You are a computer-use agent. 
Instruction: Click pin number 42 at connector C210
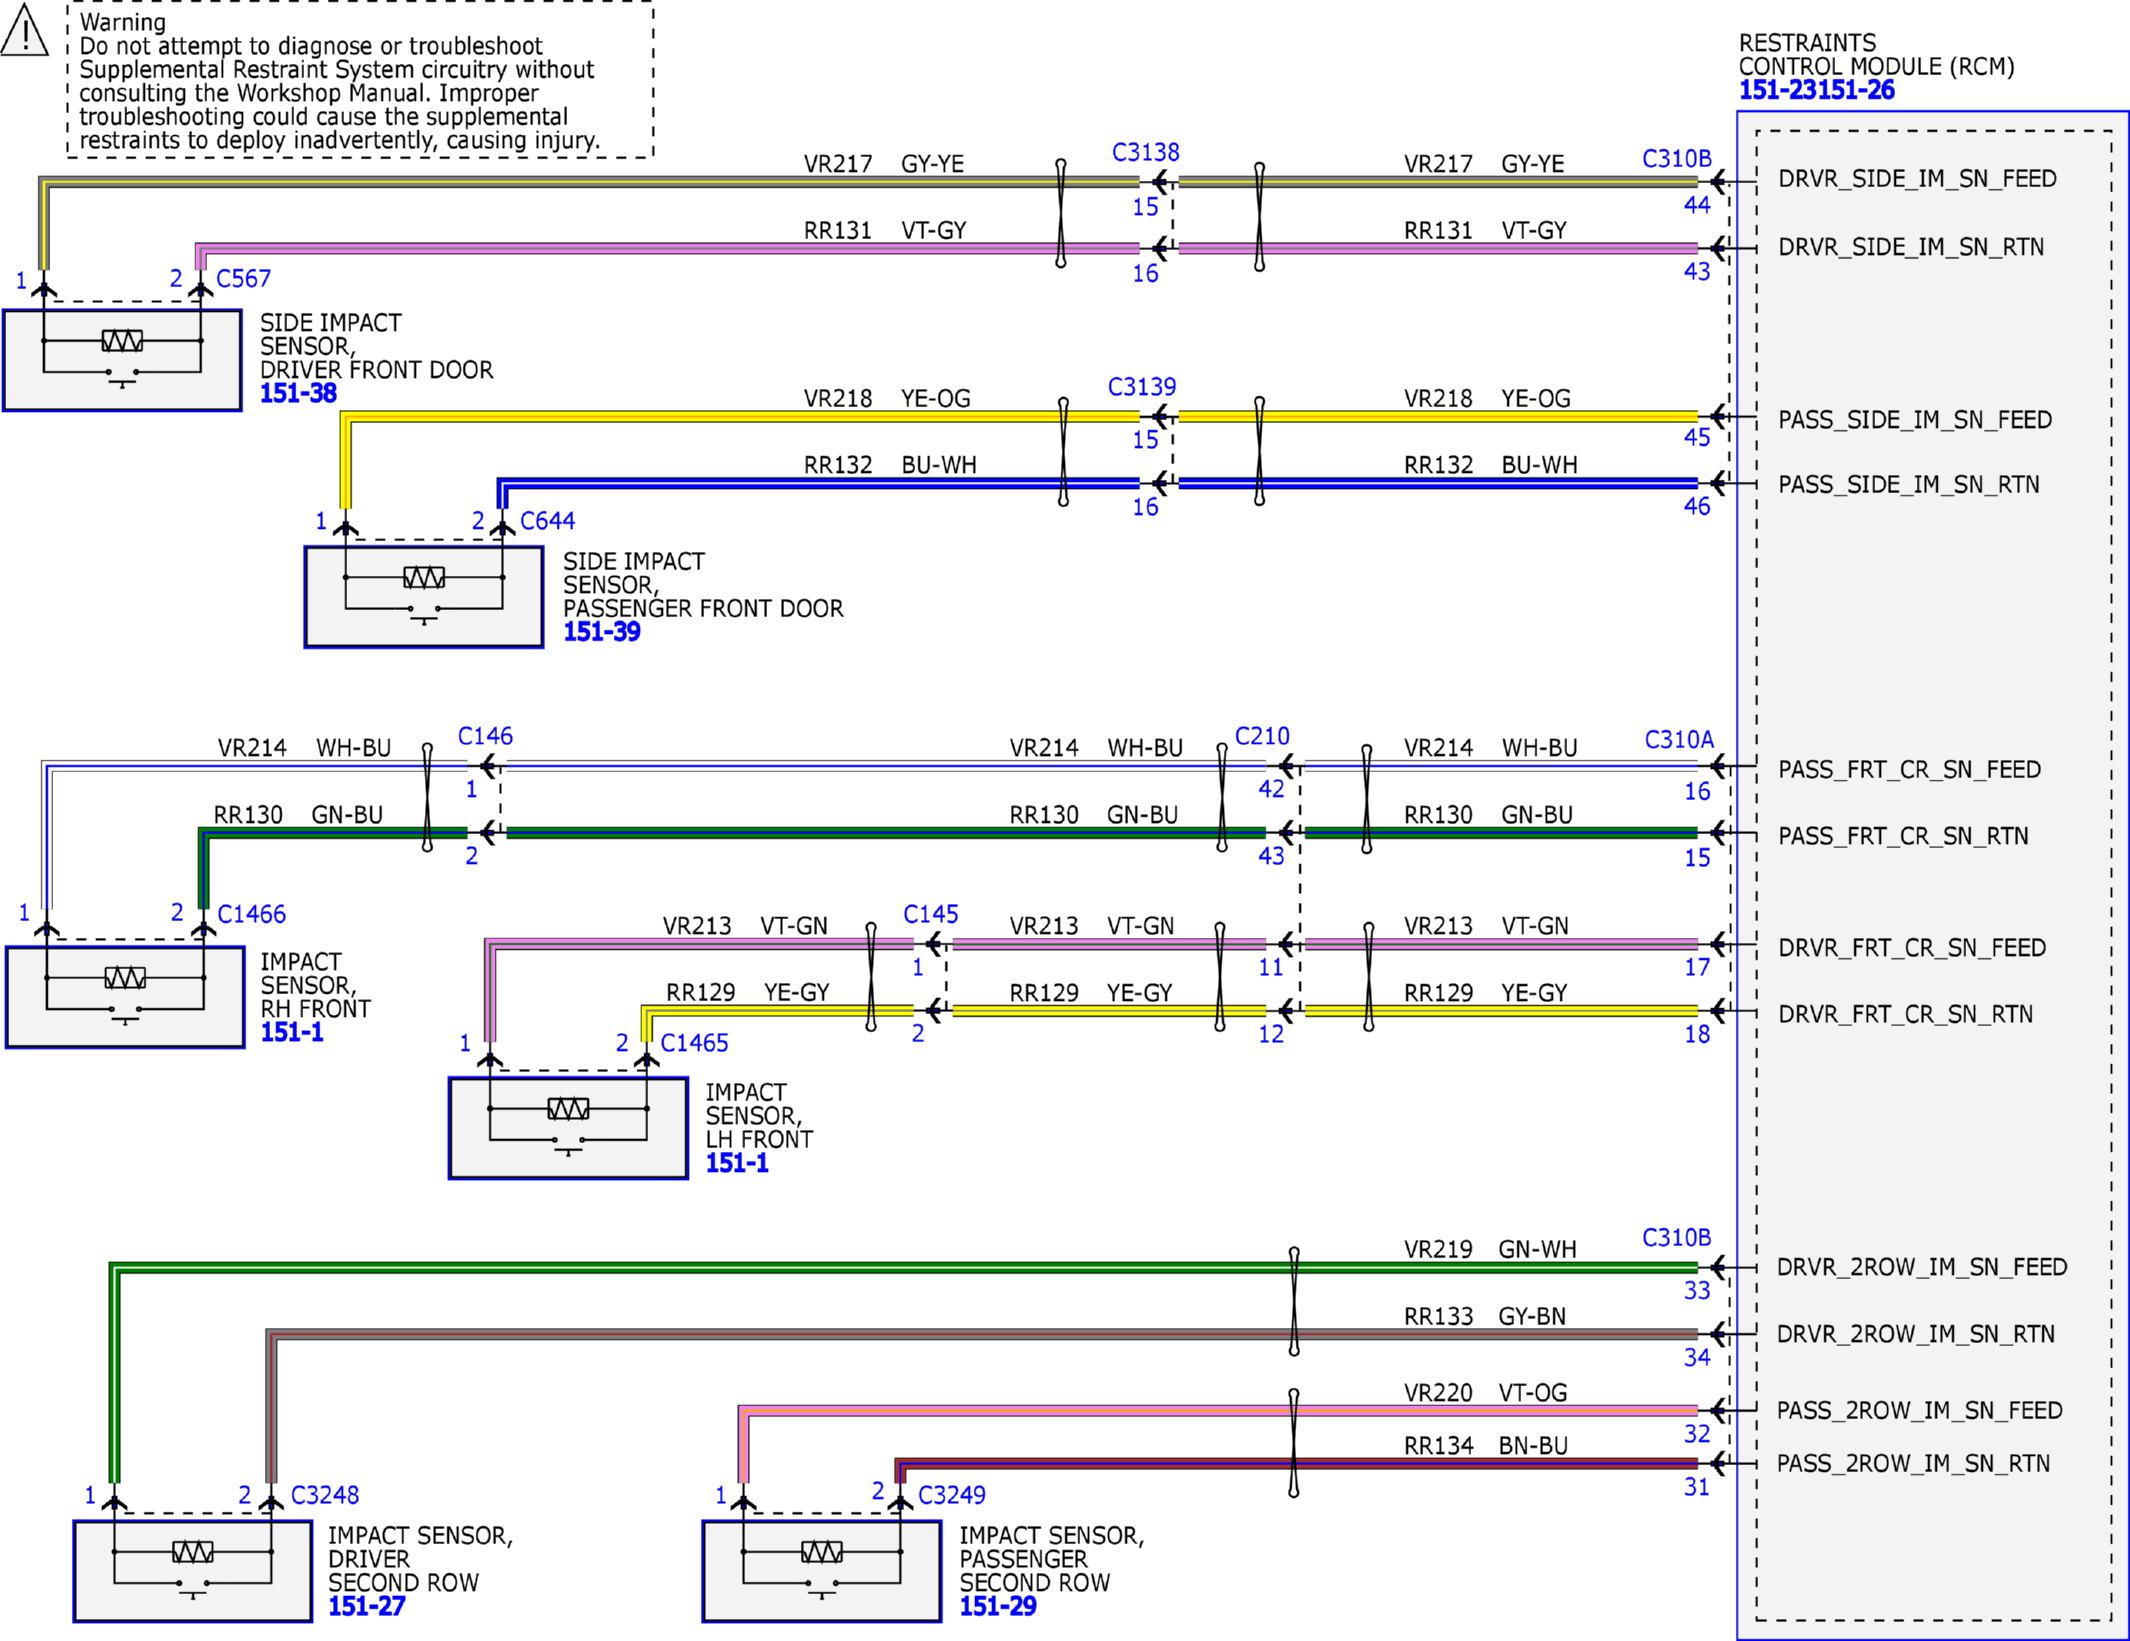pos(1271,789)
